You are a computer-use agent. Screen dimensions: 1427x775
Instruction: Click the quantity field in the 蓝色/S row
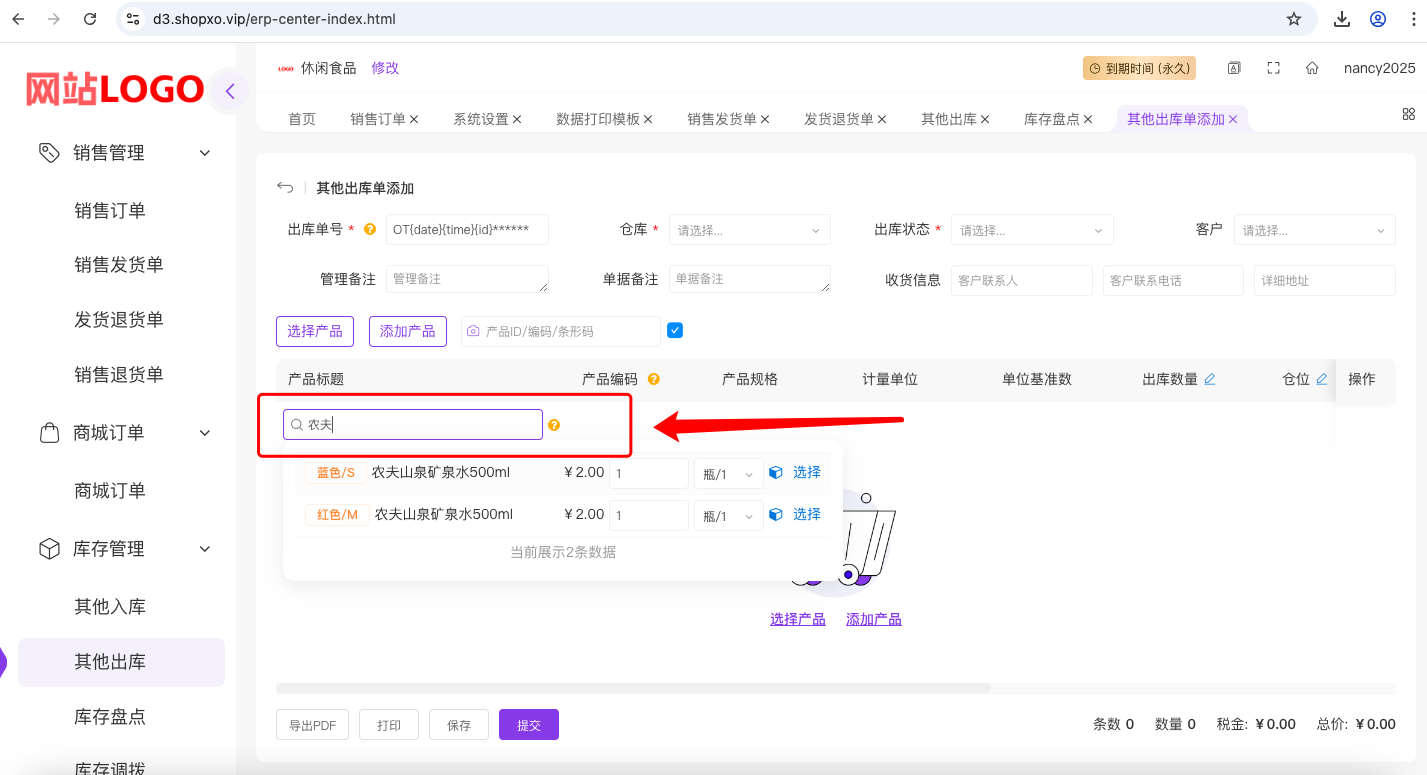point(650,474)
